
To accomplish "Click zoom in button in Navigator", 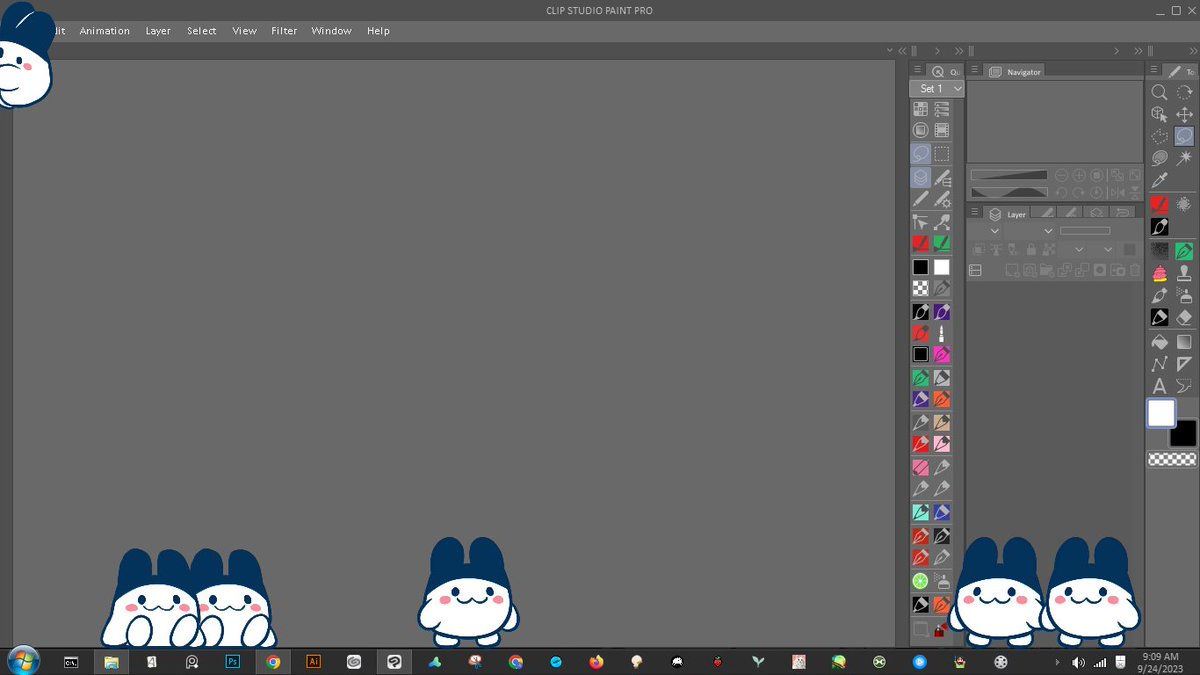I will click(1079, 175).
